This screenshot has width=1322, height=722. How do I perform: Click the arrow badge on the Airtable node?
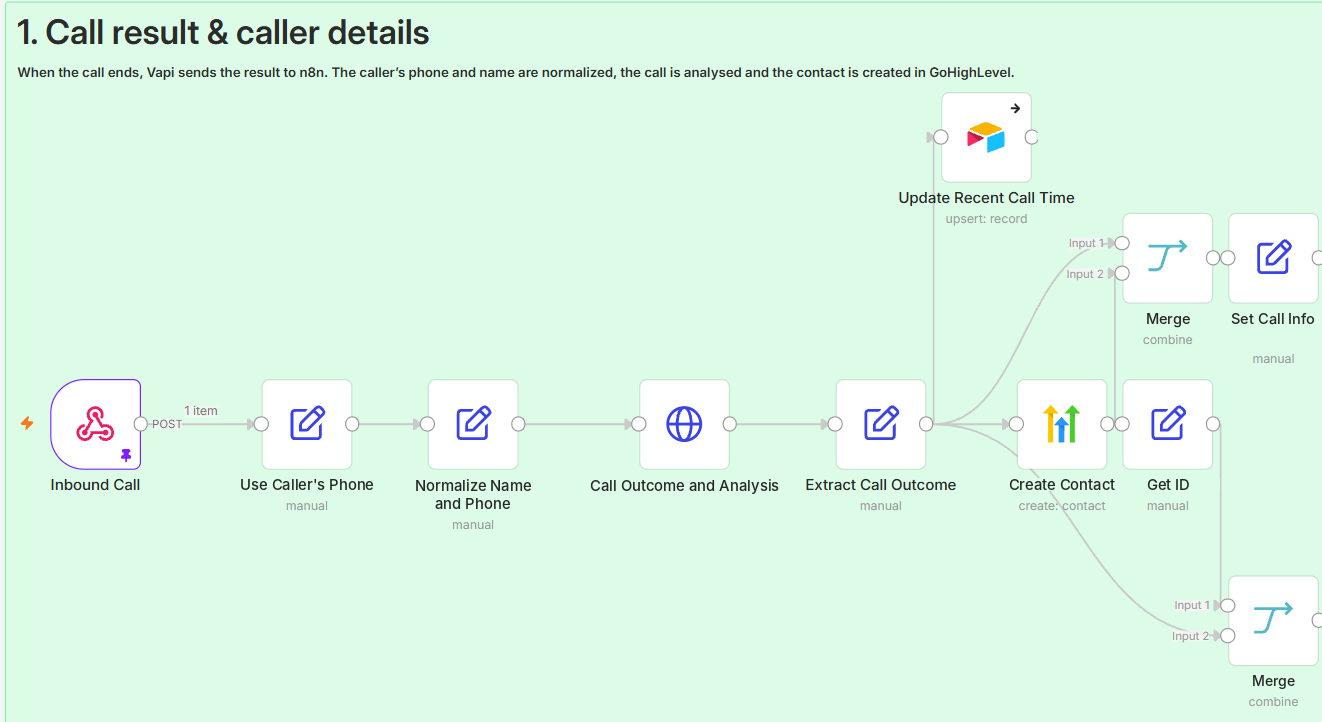click(1015, 108)
